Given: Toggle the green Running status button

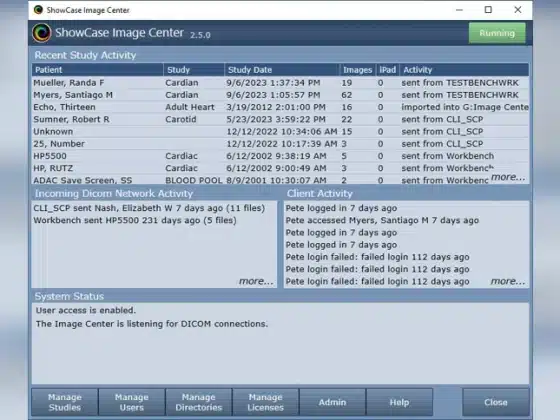Looking at the screenshot, I should click(497, 33).
